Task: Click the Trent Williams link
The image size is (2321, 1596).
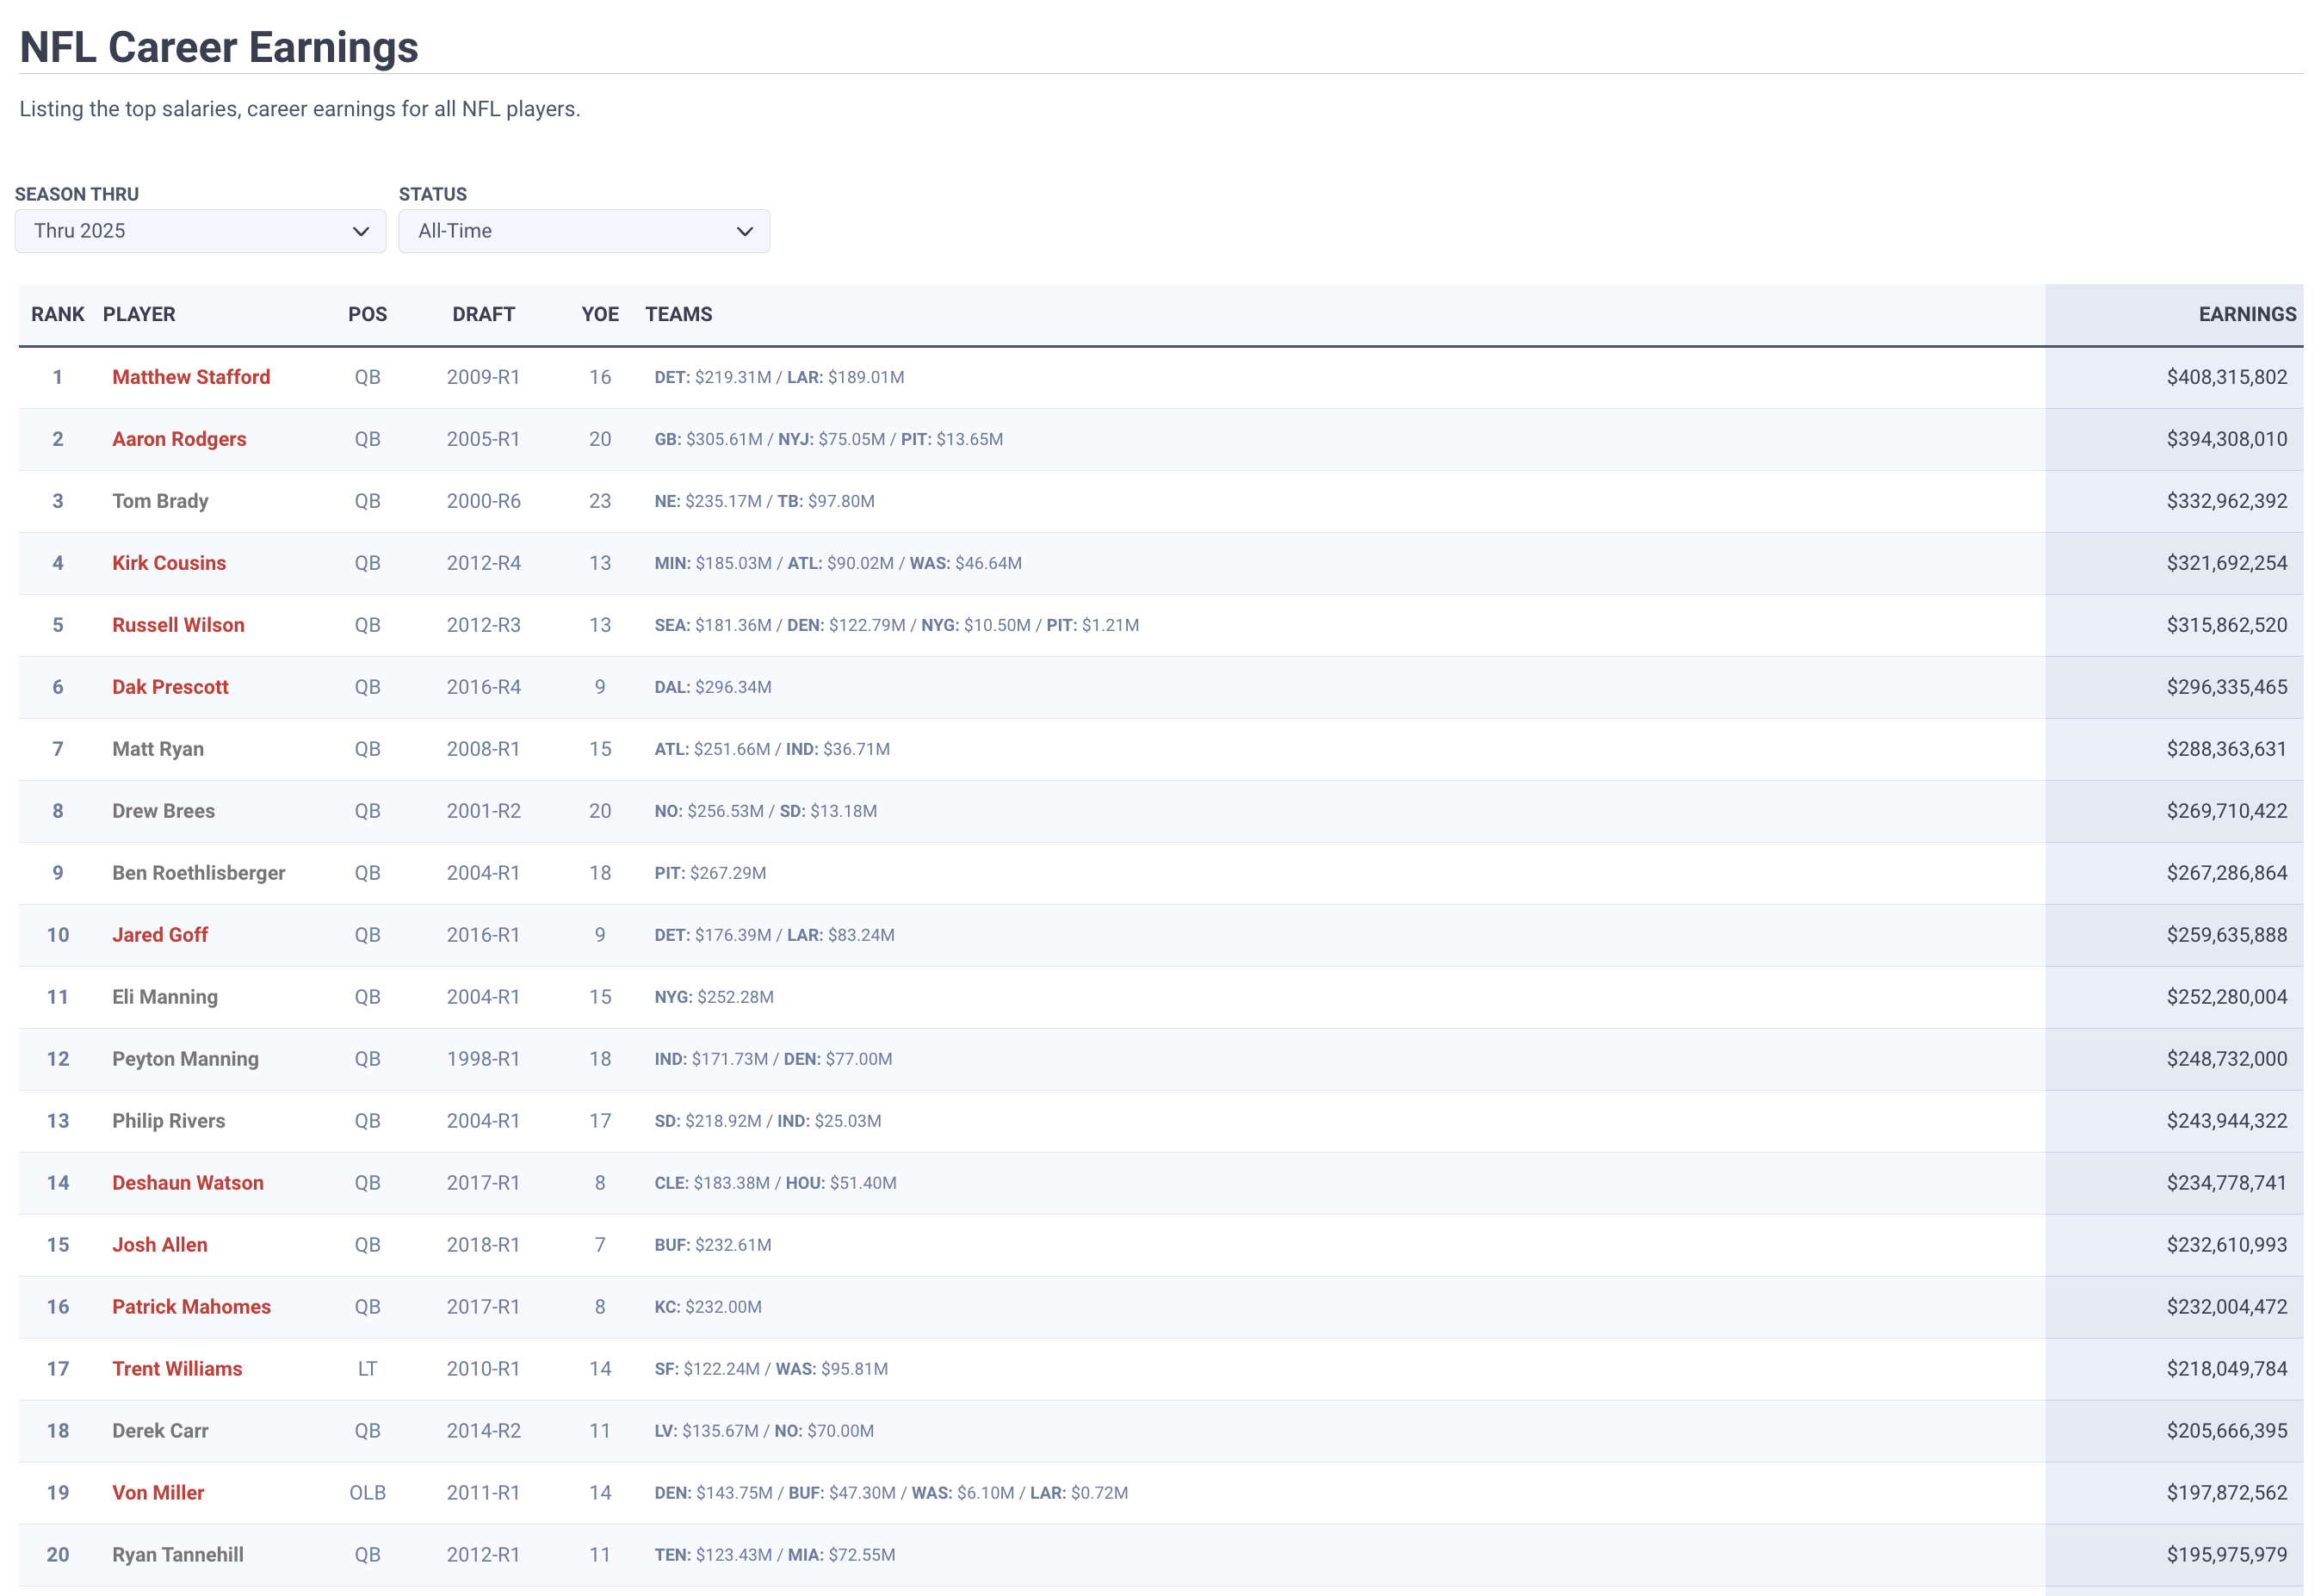Action: point(177,1369)
